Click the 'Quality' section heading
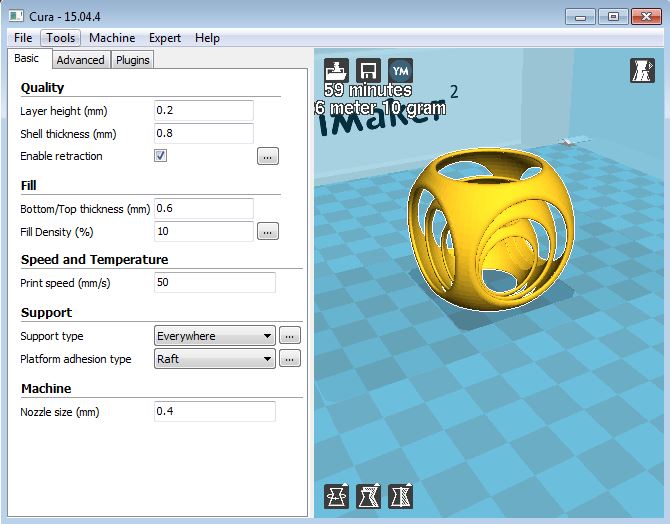Image resolution: width=670 pixels, height=524 pixels. pyautogui.click(x=42, y=88)
